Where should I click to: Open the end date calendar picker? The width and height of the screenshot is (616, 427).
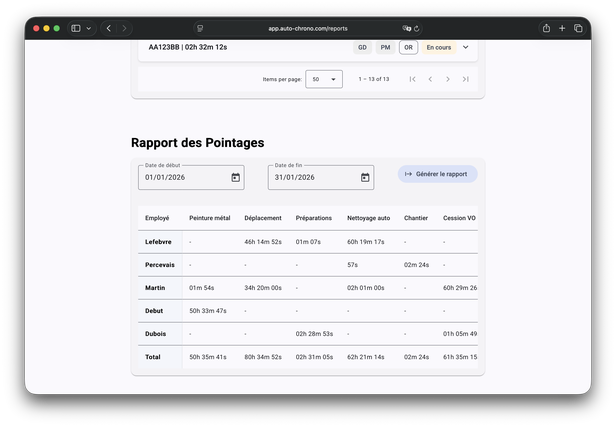pyautogui.click(x=365, y=178)
